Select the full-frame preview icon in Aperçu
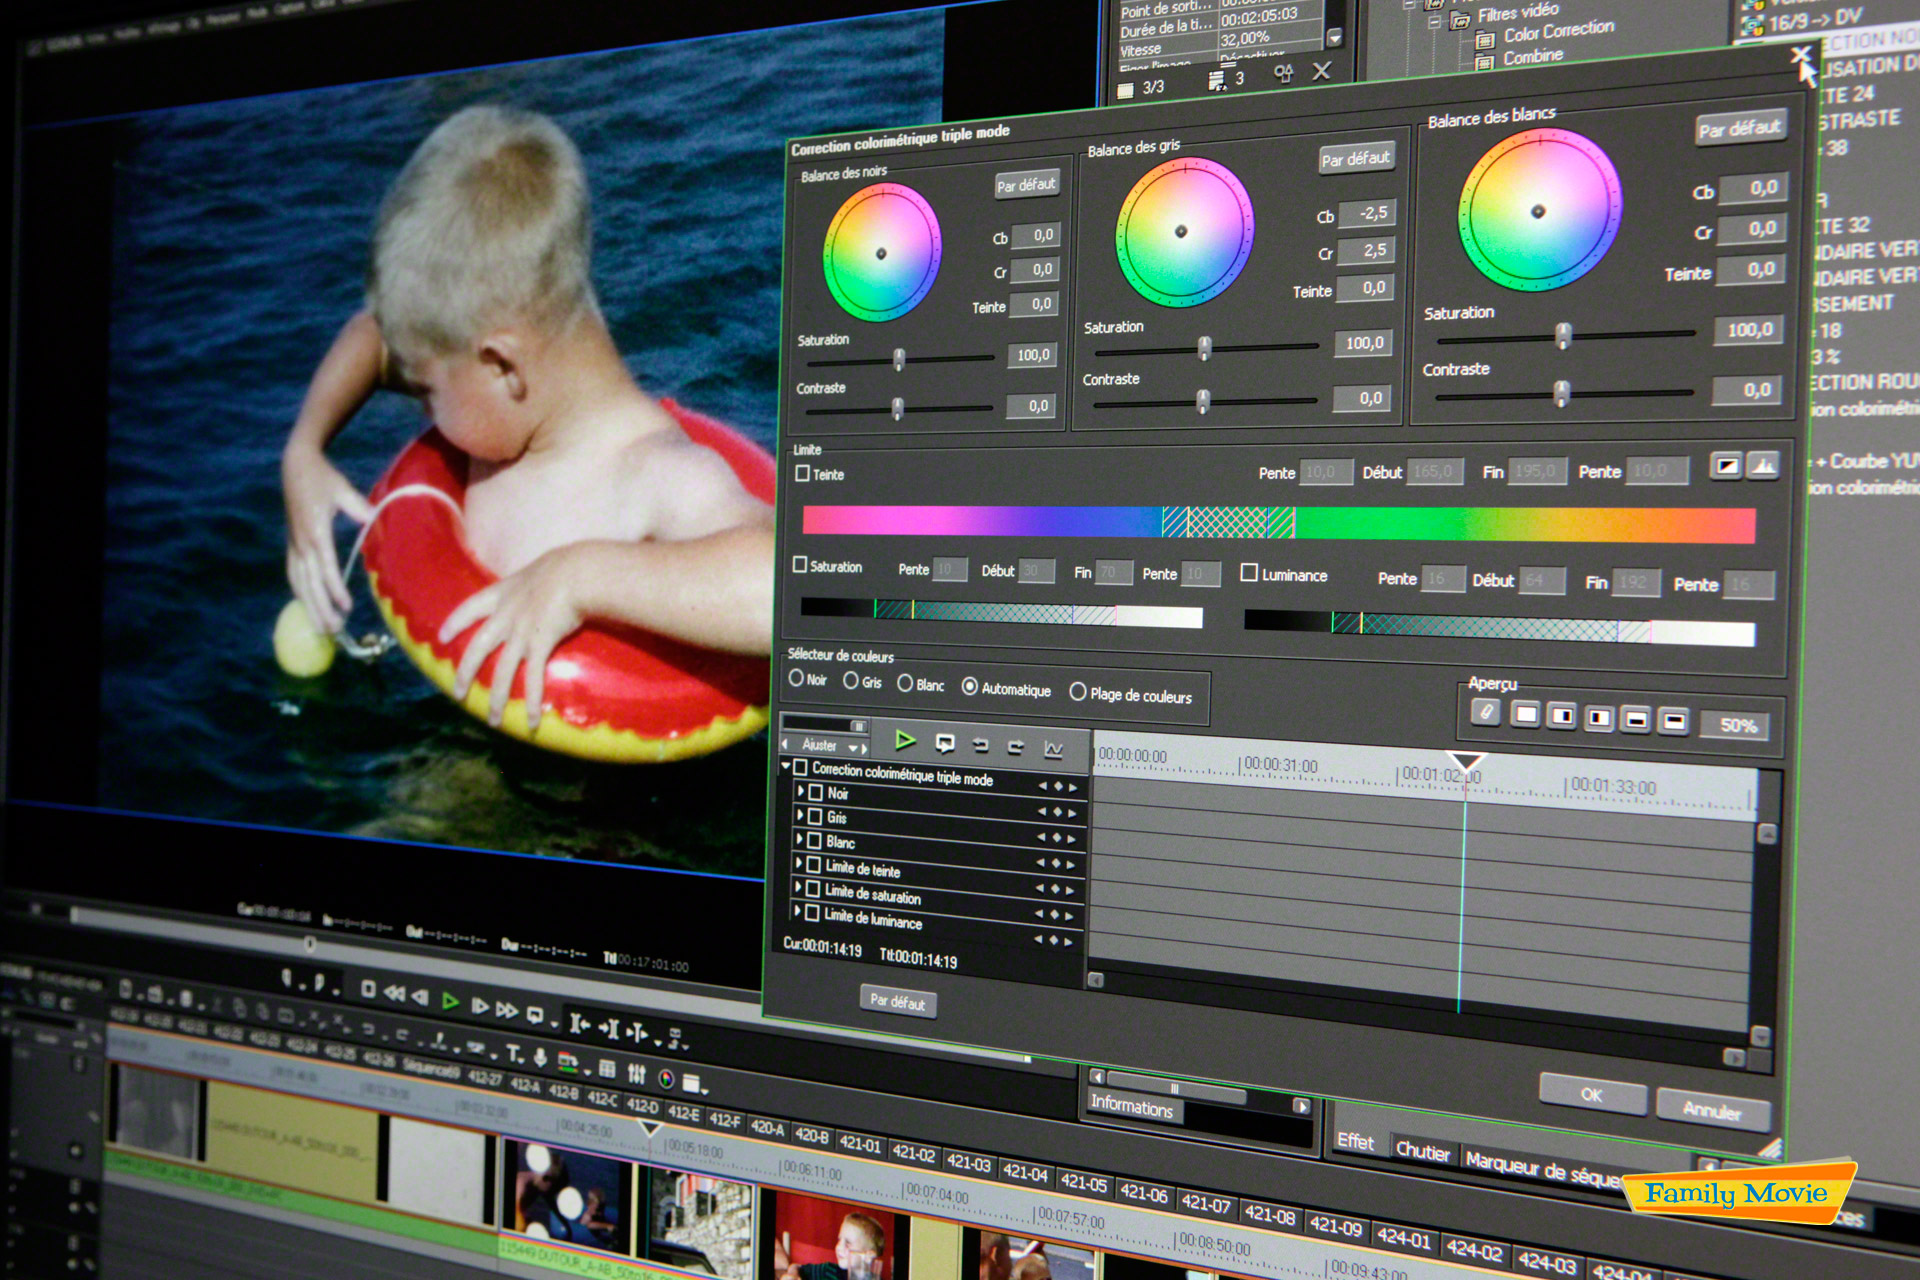 pyautogui.click(x=1525, y=714)
